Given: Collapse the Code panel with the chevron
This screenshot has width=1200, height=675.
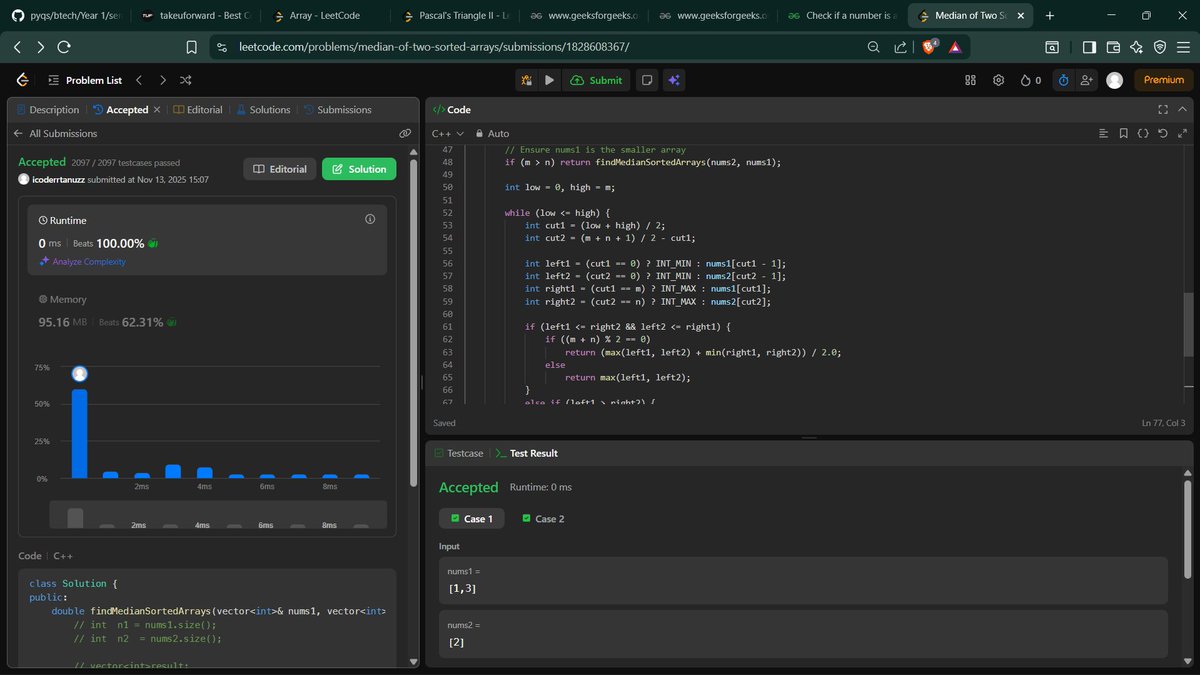Looking at the screenshot, I should [x=1182, y=109].
